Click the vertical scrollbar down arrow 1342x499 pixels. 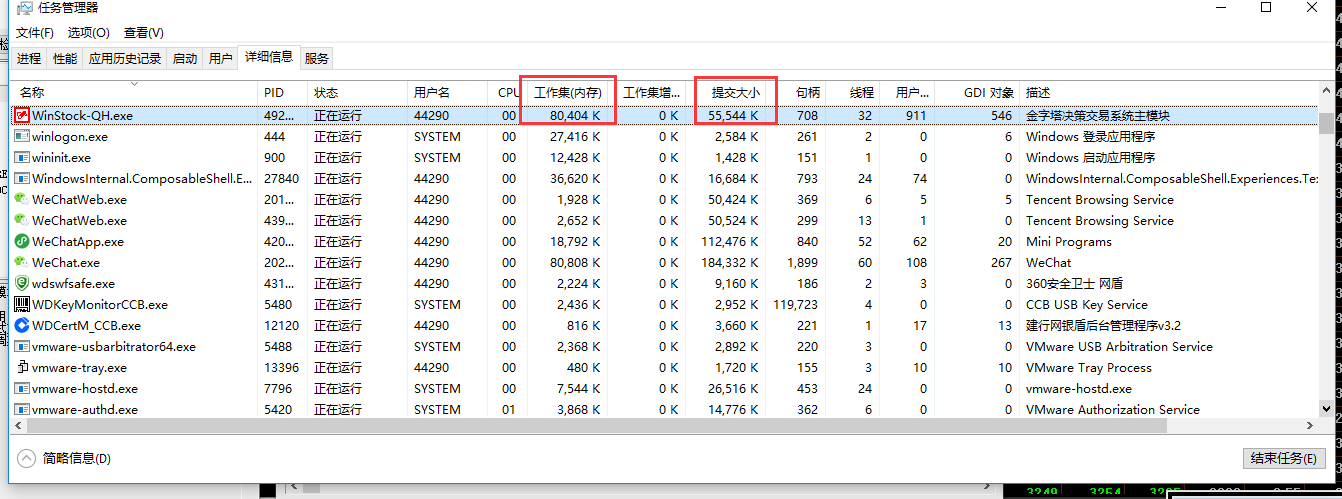coord(1325,408)
